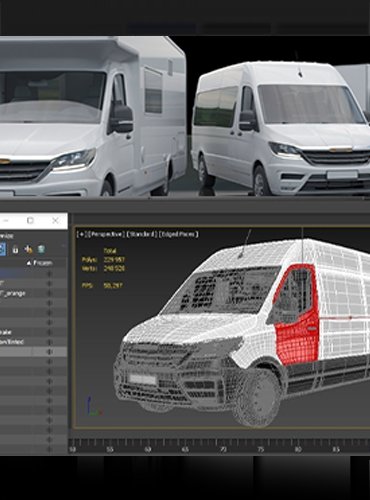Click the lock icon in explorer toolbar
This screenshot has width=370, height=500.
pyautogui.click(x=15, y=249)
